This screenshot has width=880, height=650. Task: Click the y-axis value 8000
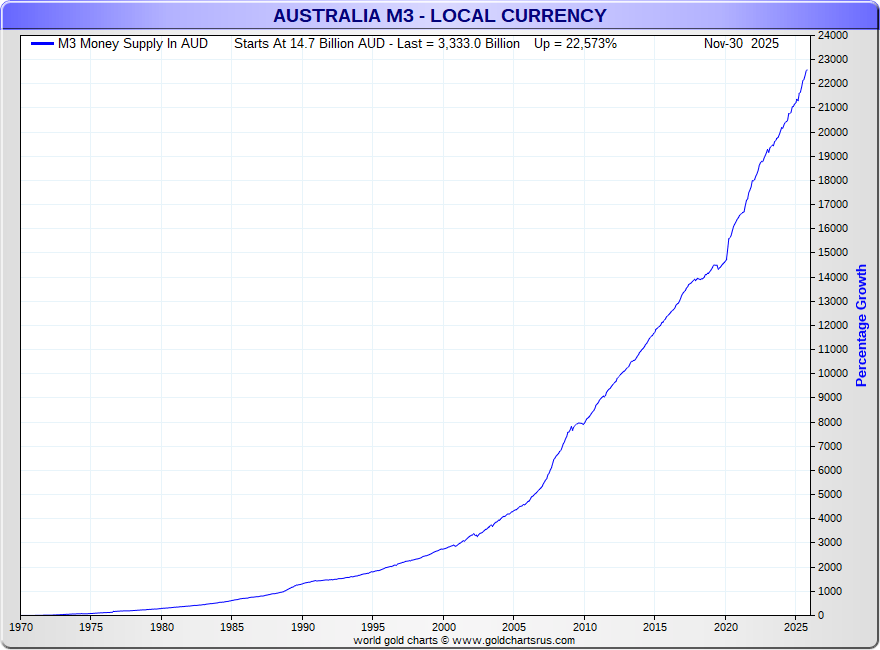(830, 423)
